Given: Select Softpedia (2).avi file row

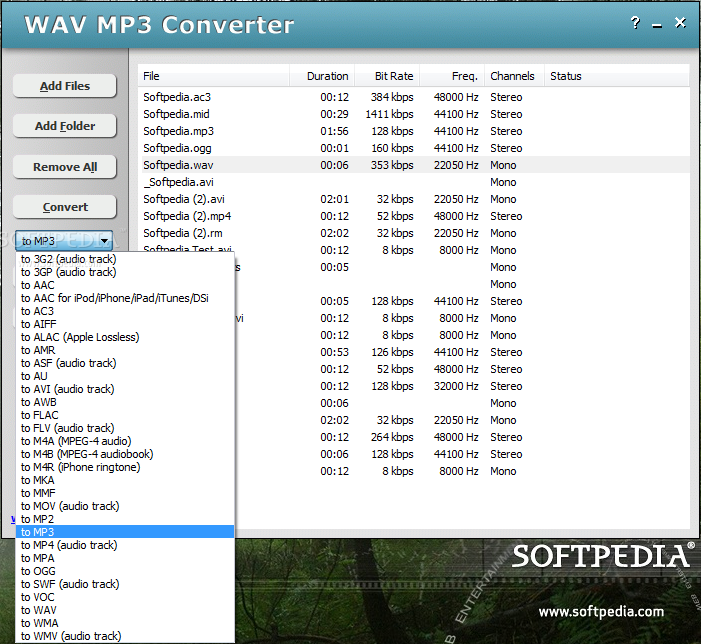Looking at the screenshot, I should [416, 199].
